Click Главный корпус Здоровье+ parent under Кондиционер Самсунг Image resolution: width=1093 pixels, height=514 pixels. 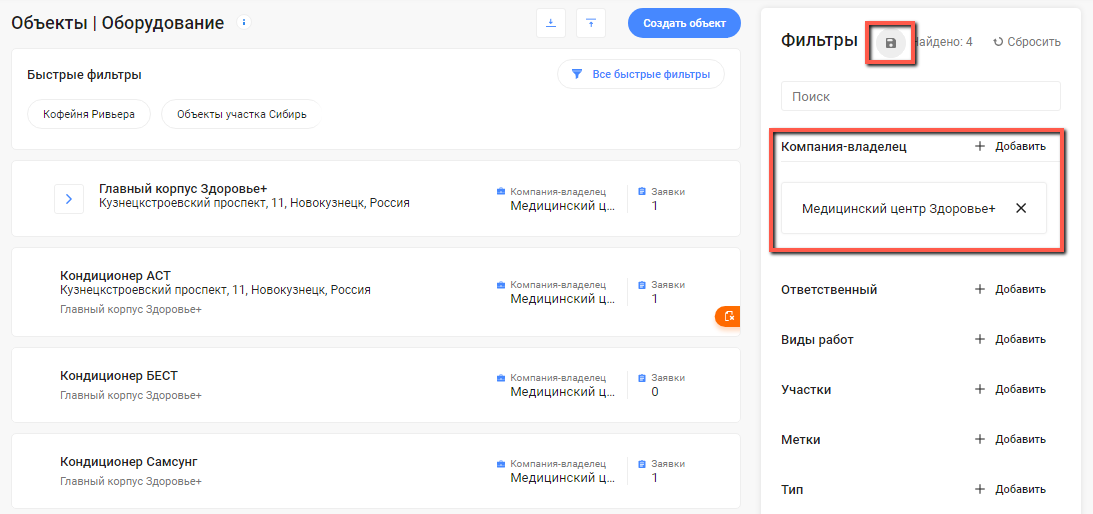tap(131, 481)
